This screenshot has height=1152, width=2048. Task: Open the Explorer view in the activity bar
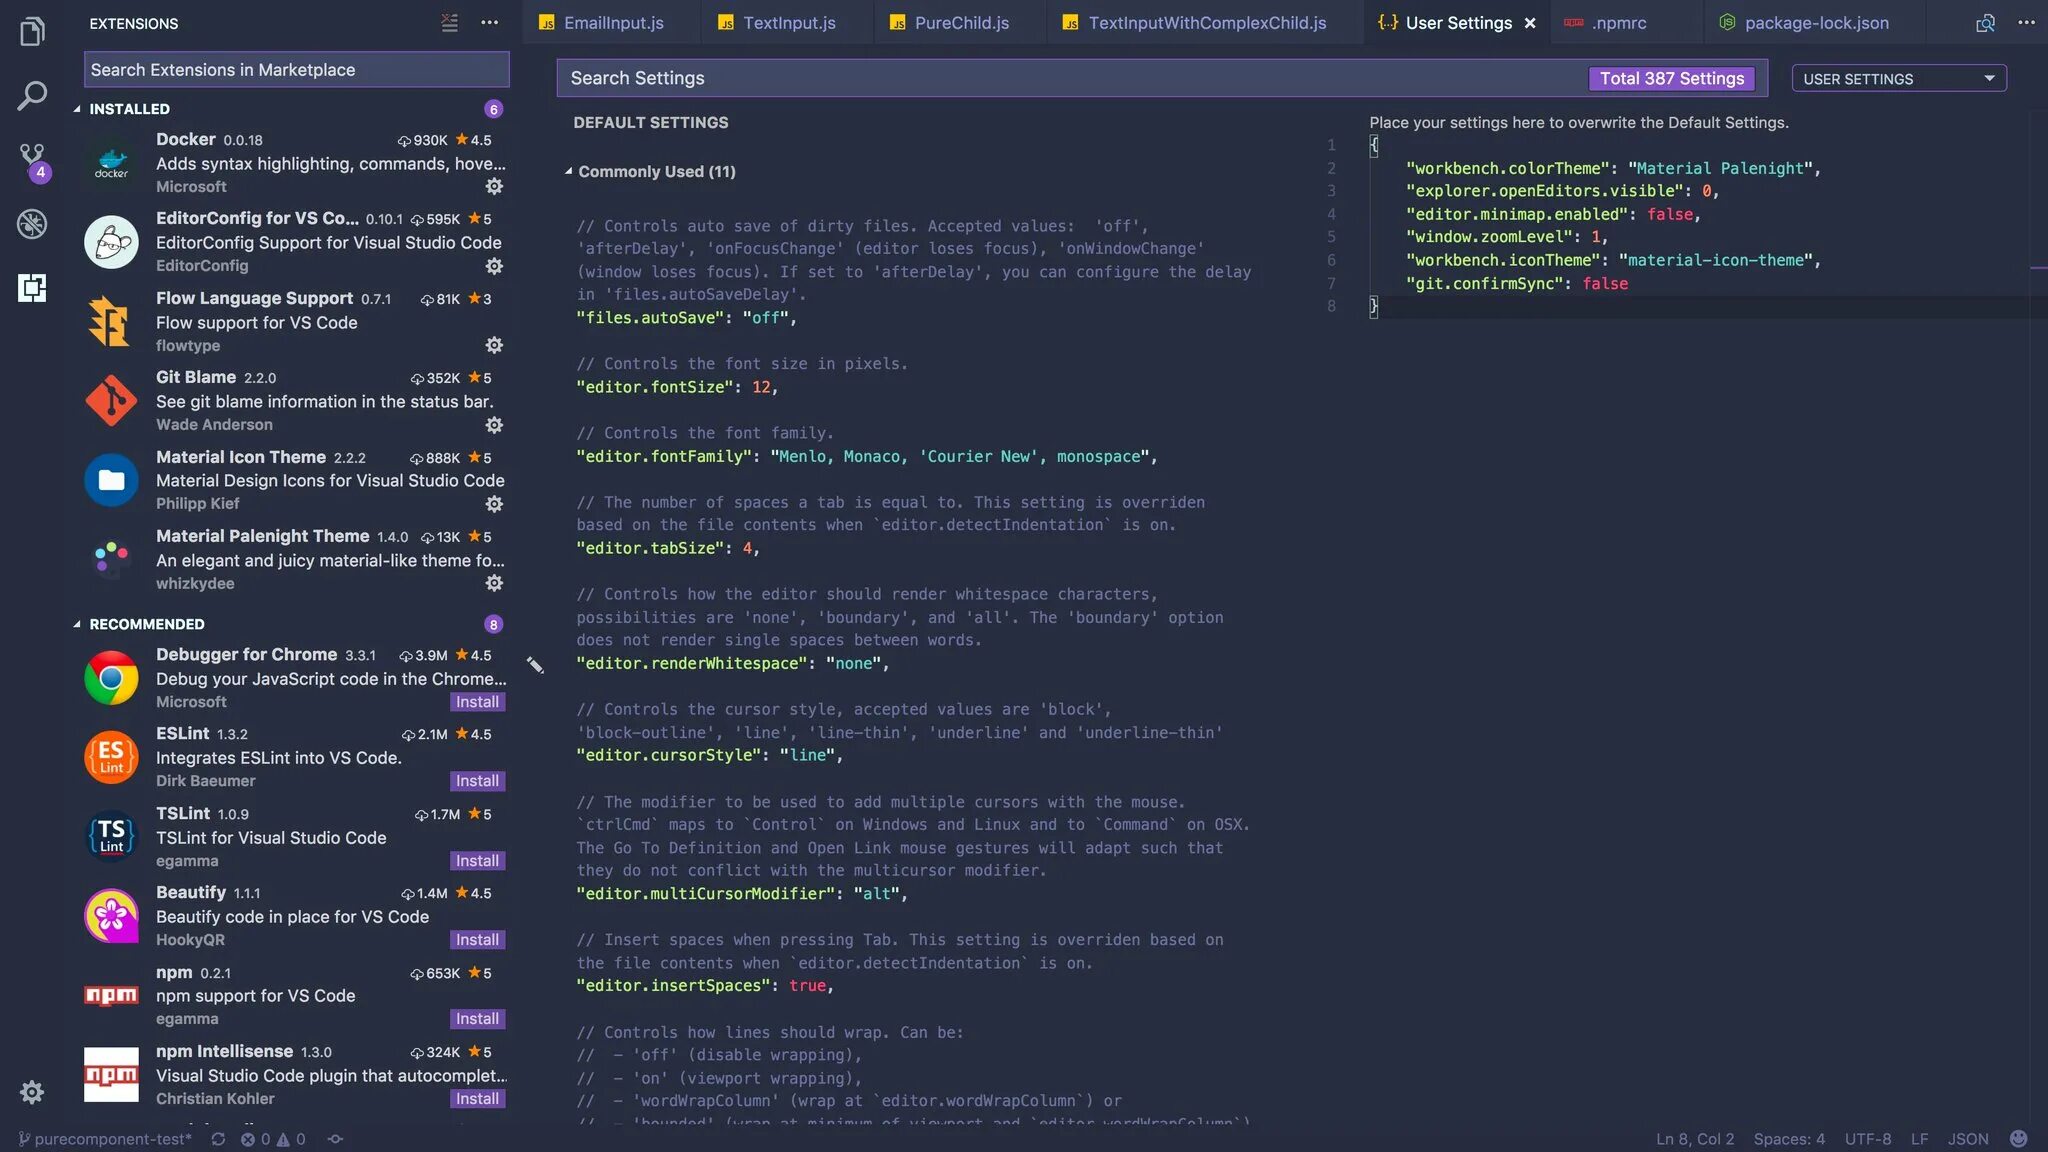point(32,32)
